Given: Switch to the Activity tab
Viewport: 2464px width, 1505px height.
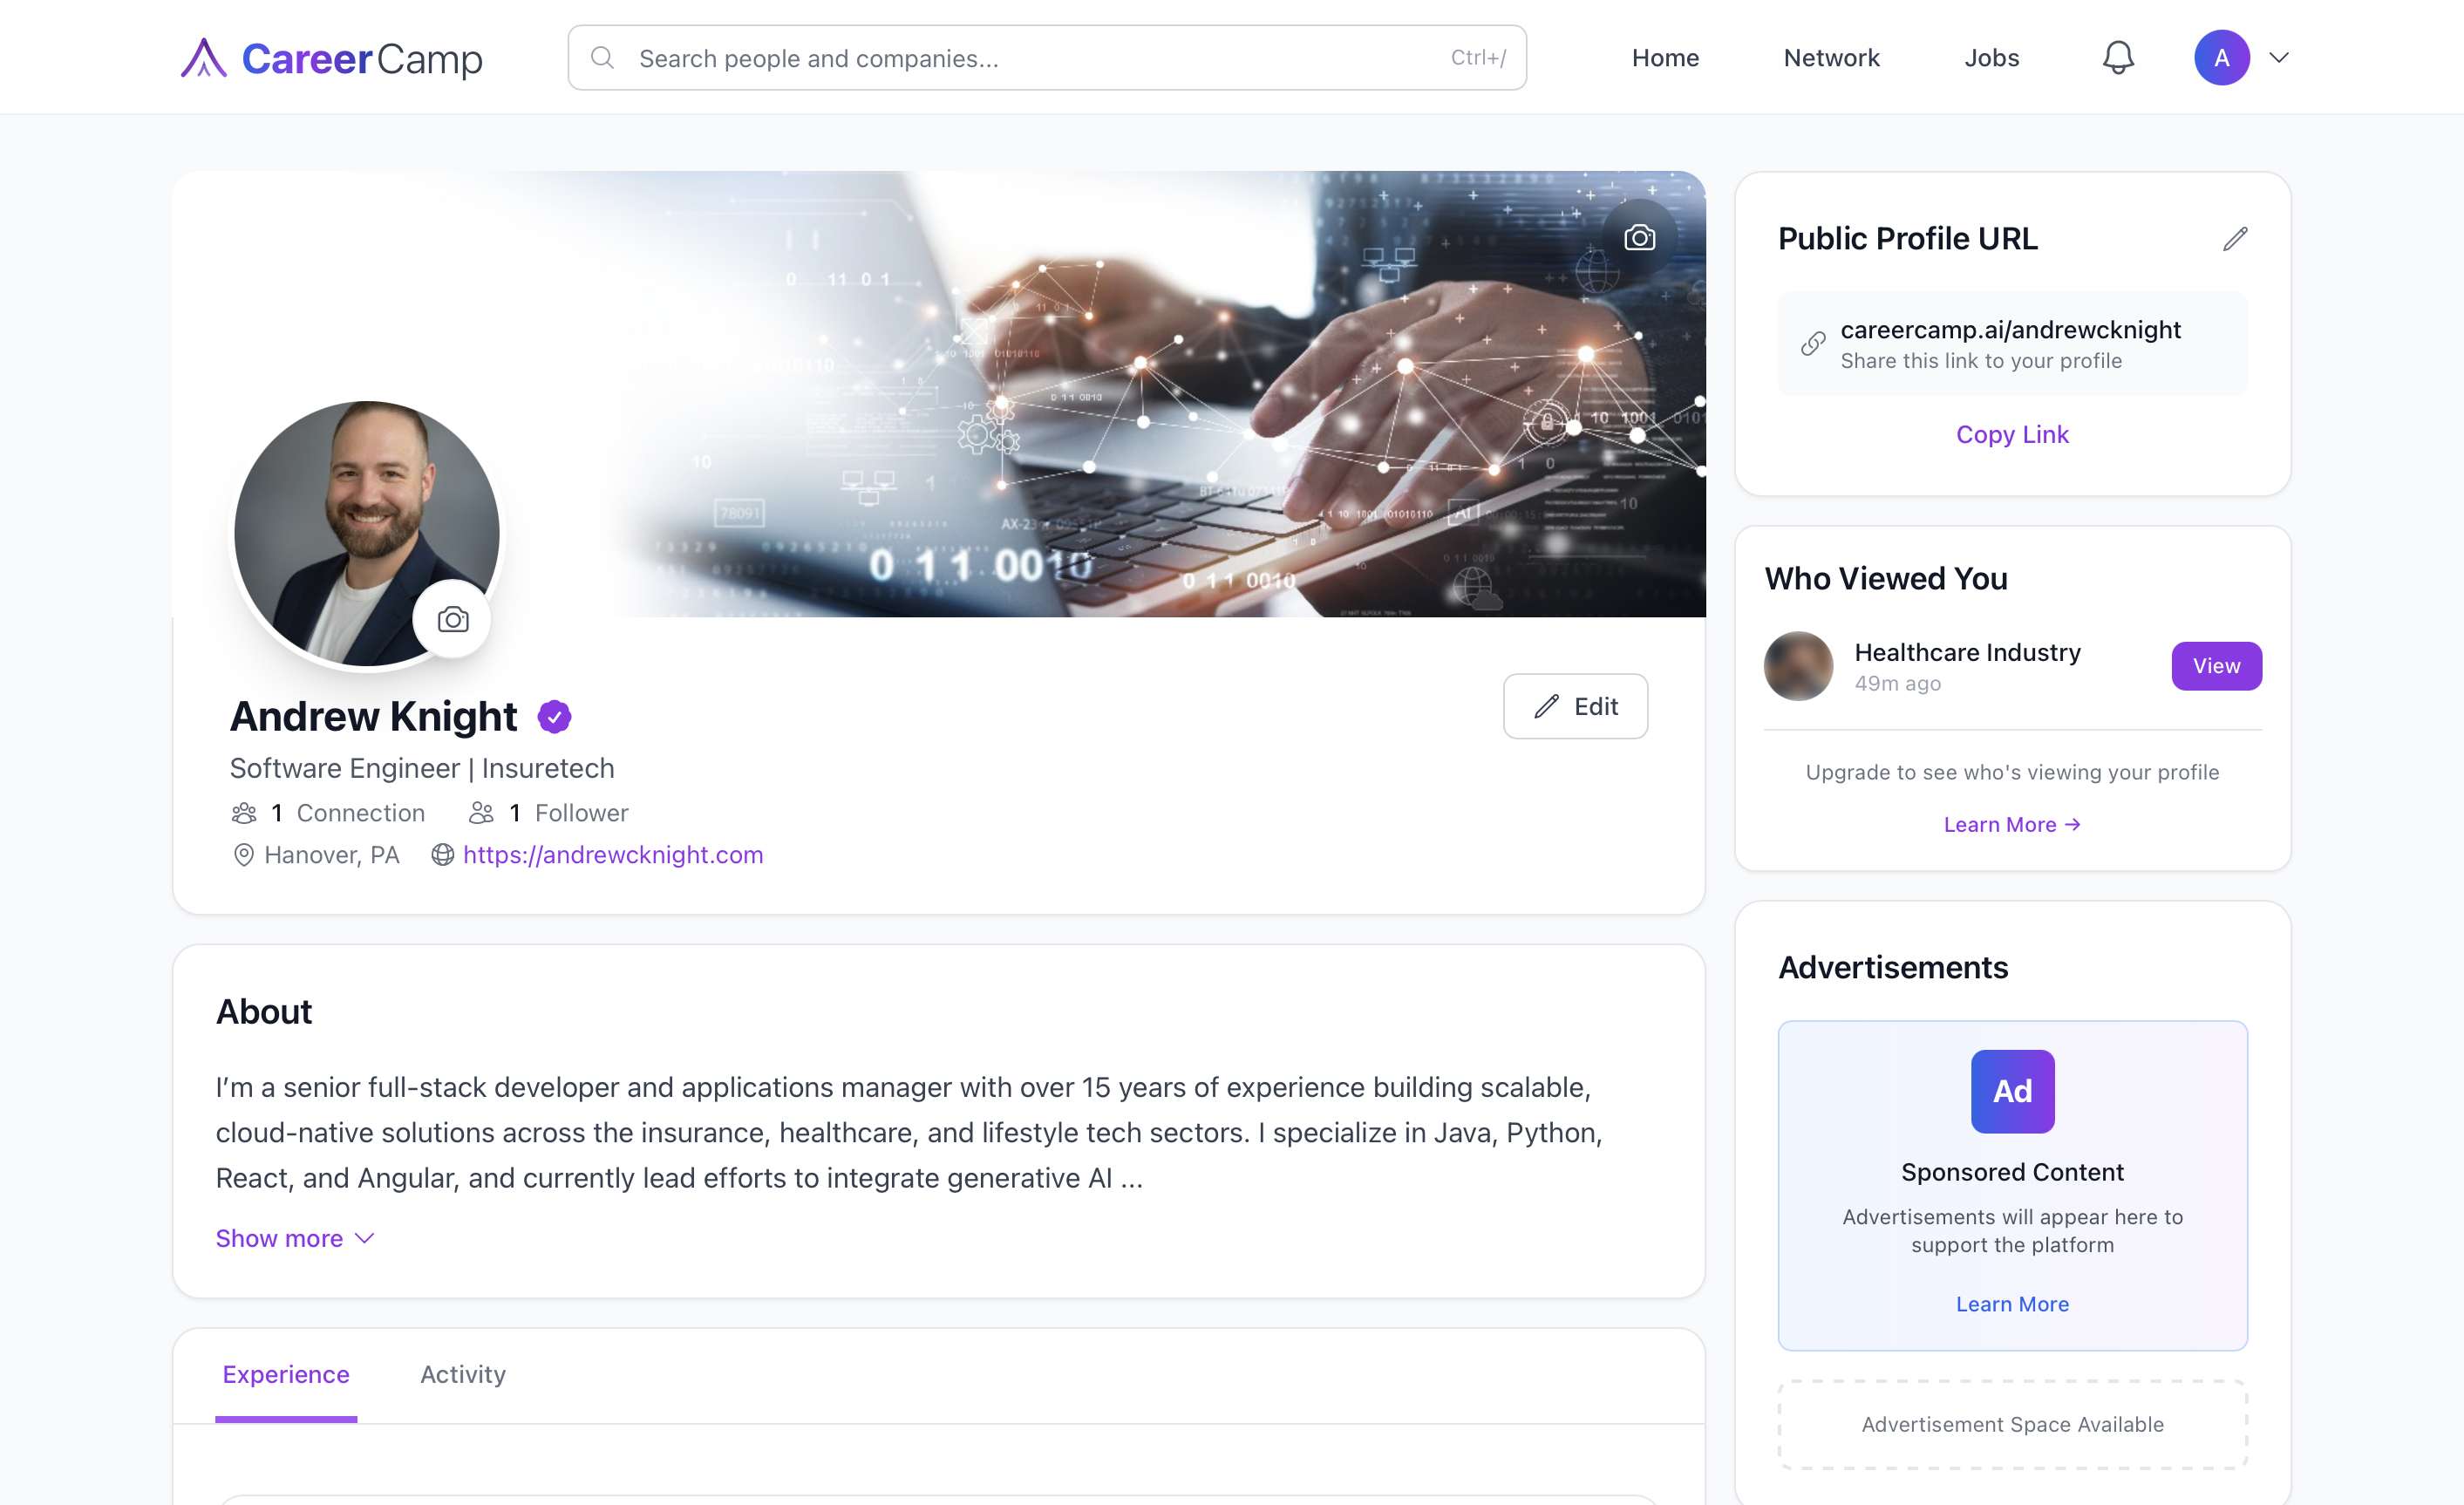Looking at the screenshot, I should [463, 1374].
